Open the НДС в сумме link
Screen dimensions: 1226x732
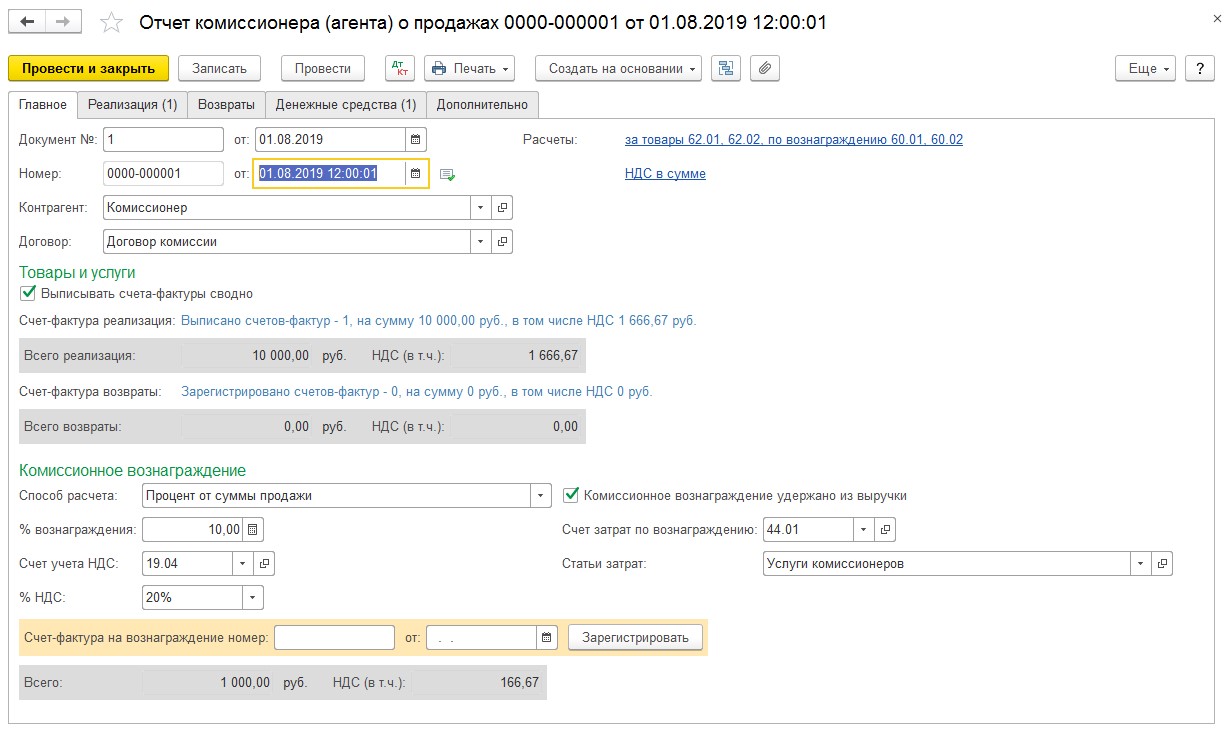665,174
